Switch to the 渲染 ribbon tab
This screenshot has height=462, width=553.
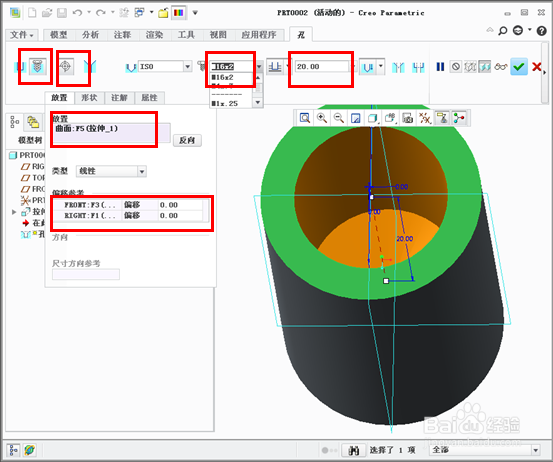pos(154,35)
